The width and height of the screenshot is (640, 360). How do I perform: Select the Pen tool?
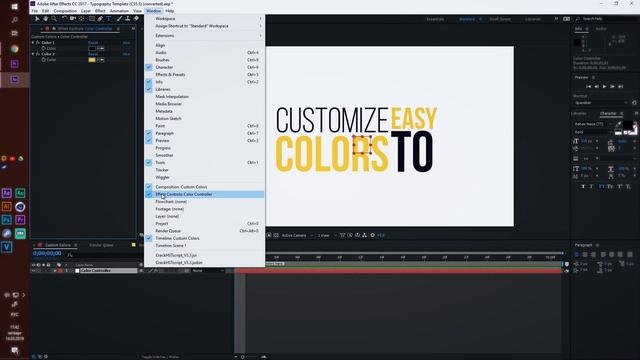(100, 19)
